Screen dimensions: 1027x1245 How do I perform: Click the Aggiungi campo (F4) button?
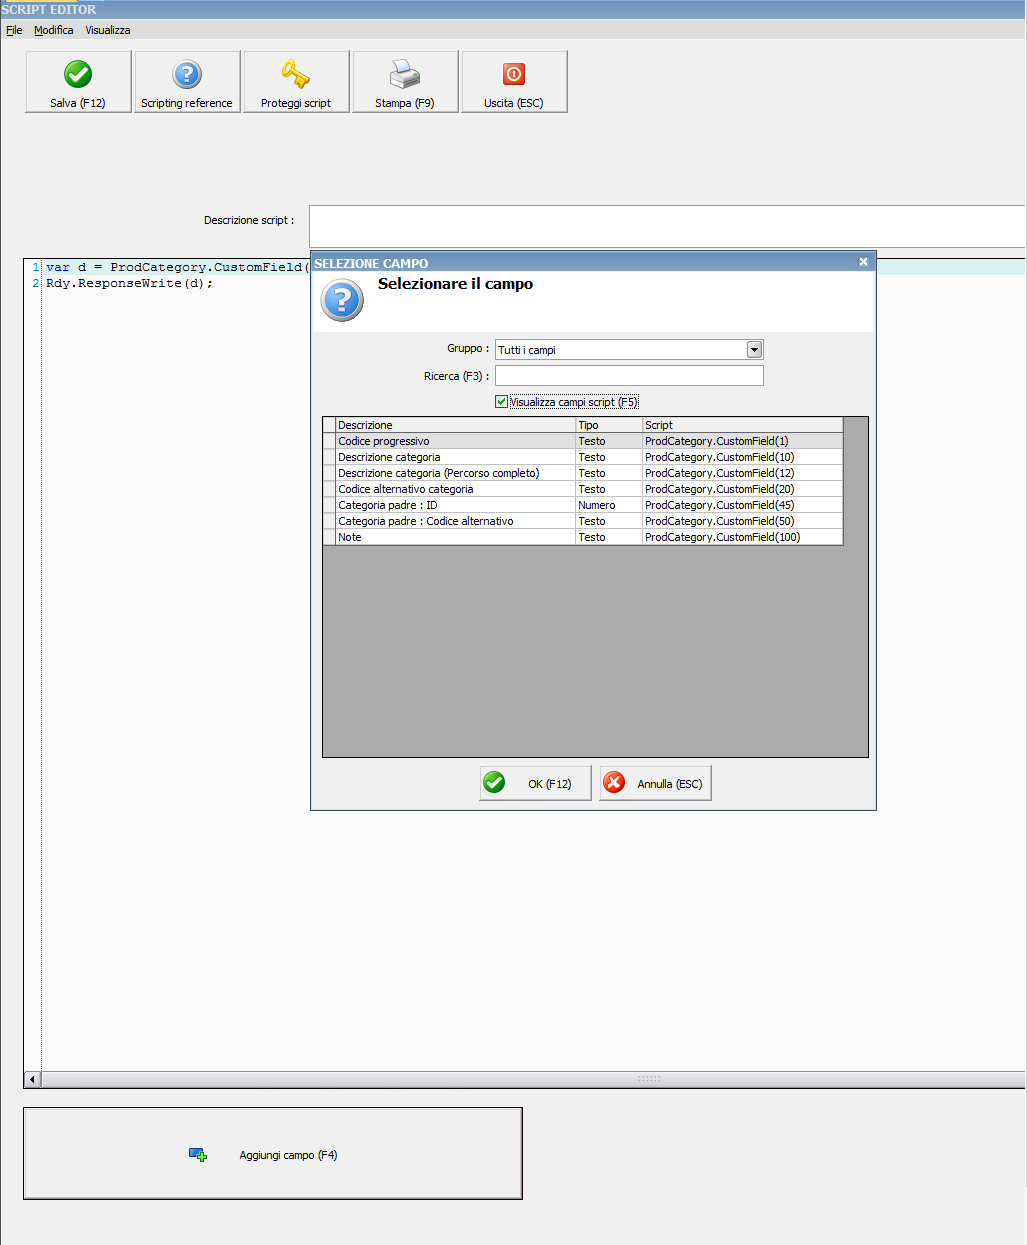click(273, 1153)
